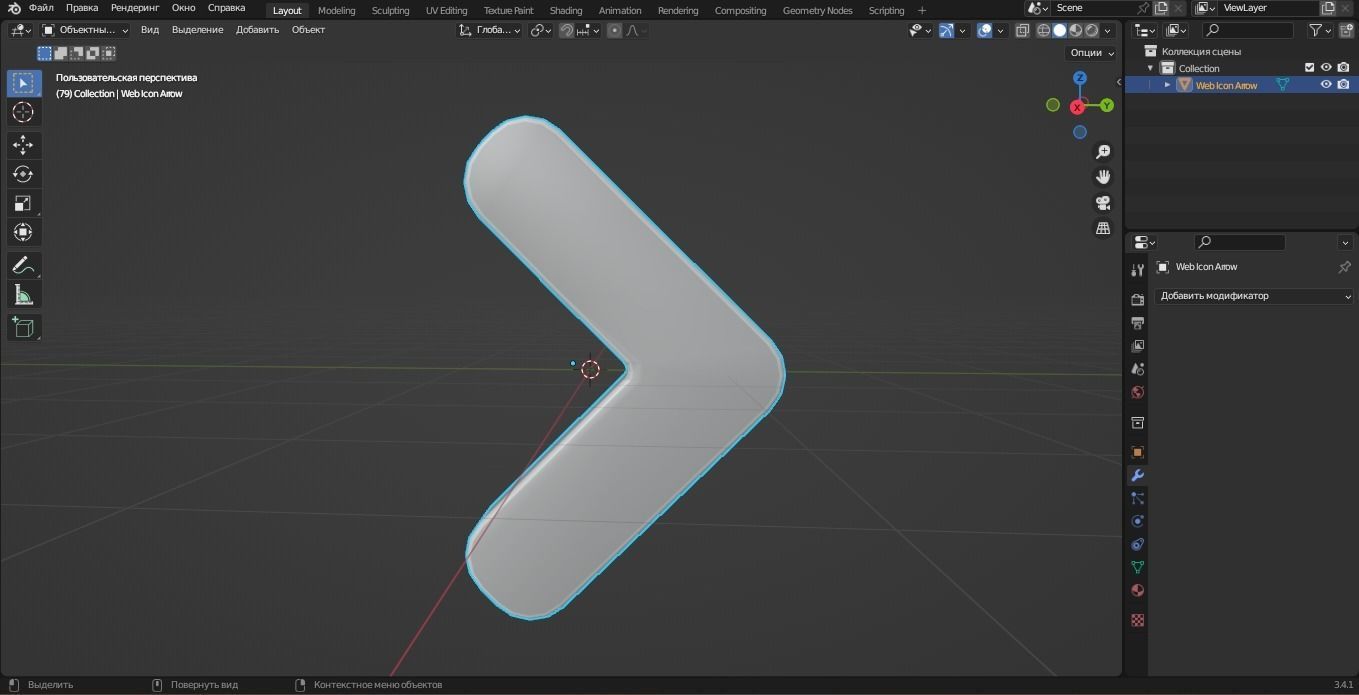Click the outliner search field
This screenshot has height=695, width=1359.
coord(1247,31)
